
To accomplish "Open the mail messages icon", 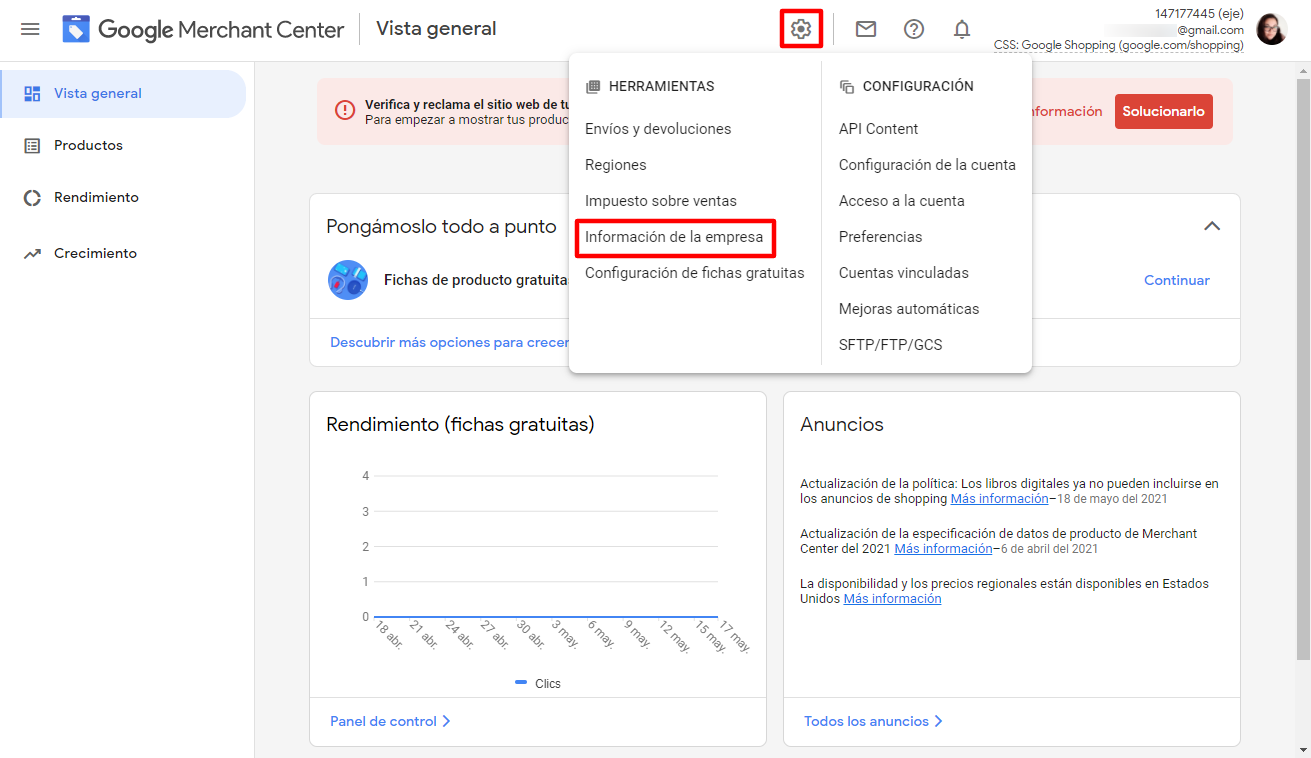I will (x=866, y=29).
